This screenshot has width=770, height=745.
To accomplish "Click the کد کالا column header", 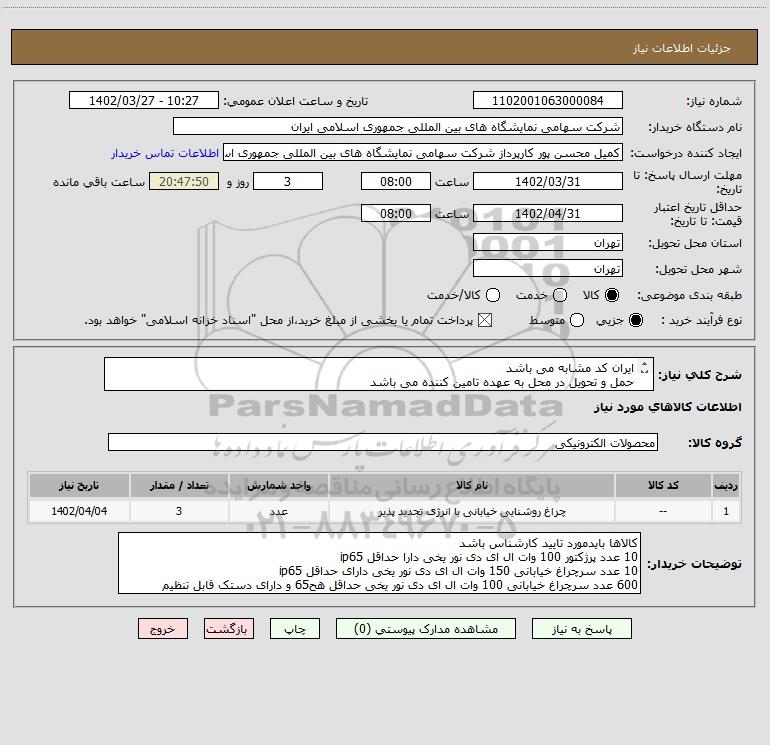I will [663, 485].
